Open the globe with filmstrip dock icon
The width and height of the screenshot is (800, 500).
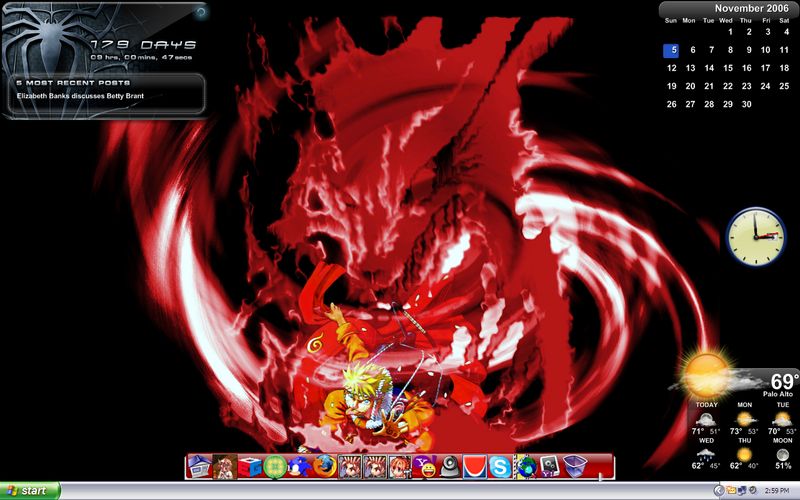pos(525,467)
